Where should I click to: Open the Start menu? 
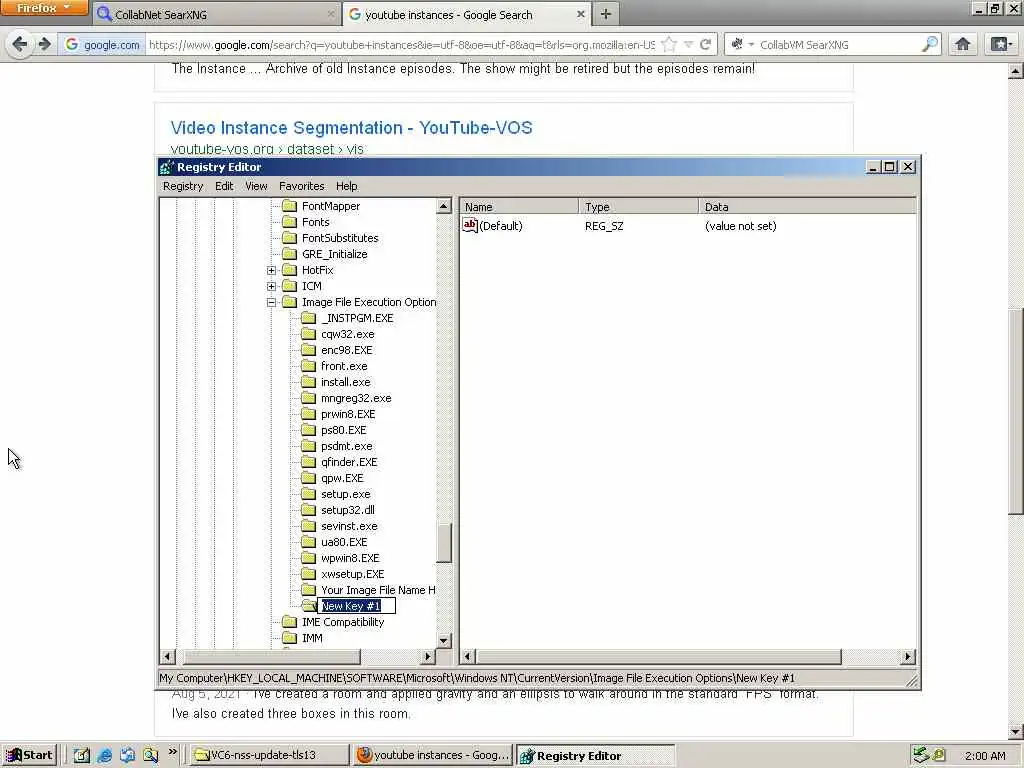29,756
